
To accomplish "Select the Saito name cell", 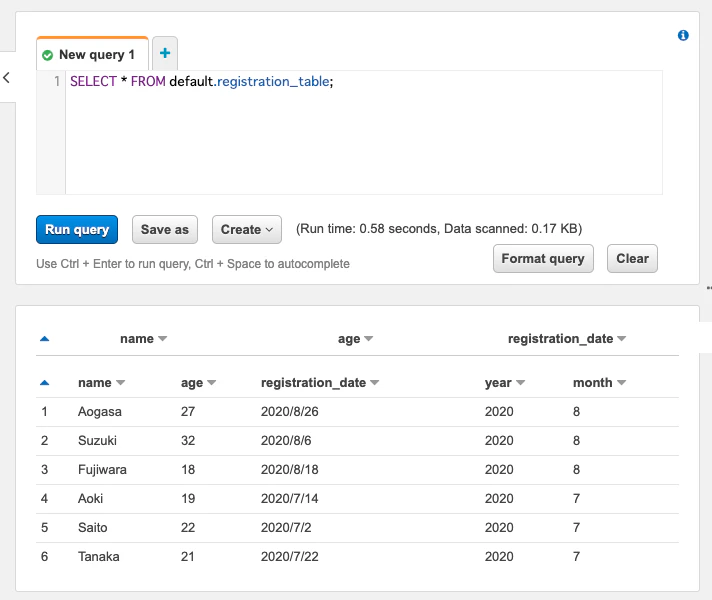I will (x=93, y=528).
